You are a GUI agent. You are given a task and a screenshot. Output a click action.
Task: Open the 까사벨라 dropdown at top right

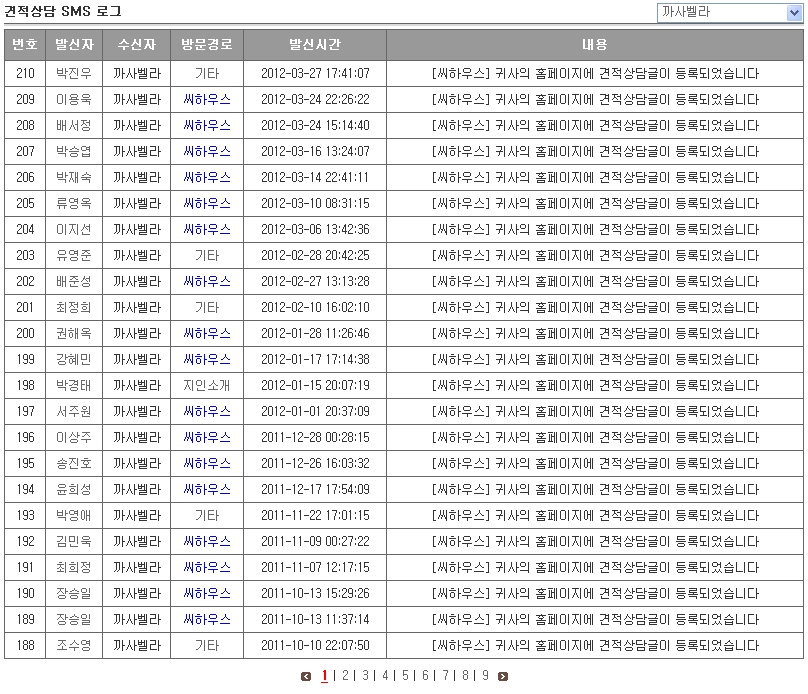730,13
